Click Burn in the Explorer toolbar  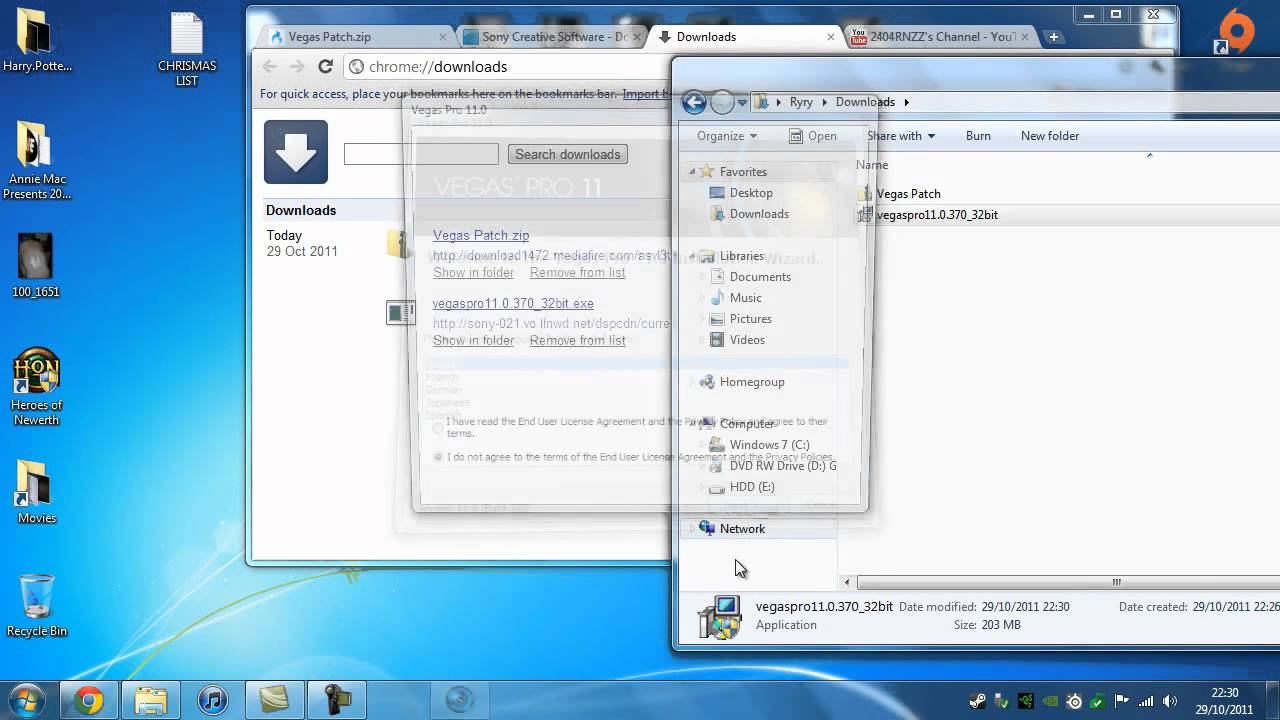[x=978, y=136]
